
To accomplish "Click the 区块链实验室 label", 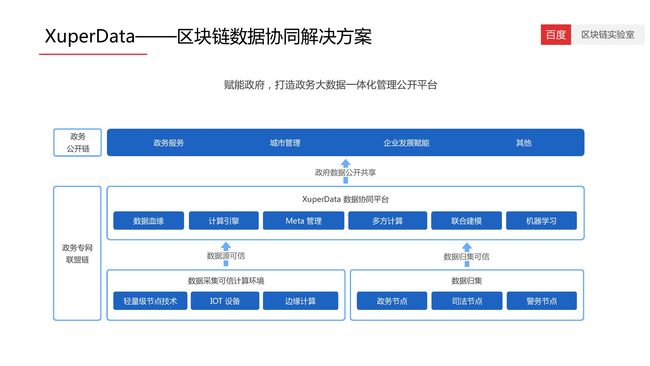I will point(608,35).
